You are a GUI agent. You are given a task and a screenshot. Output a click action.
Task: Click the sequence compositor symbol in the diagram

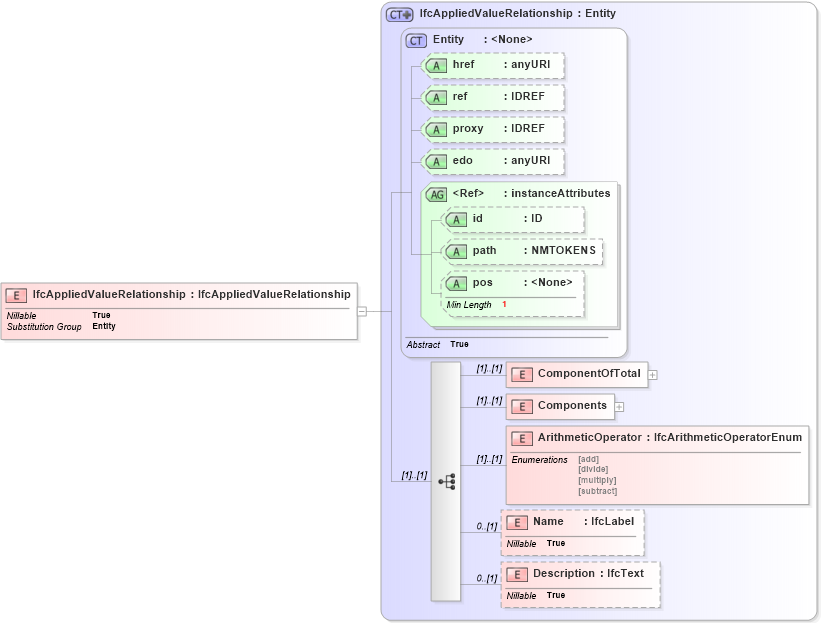click(x=447, y=482)
